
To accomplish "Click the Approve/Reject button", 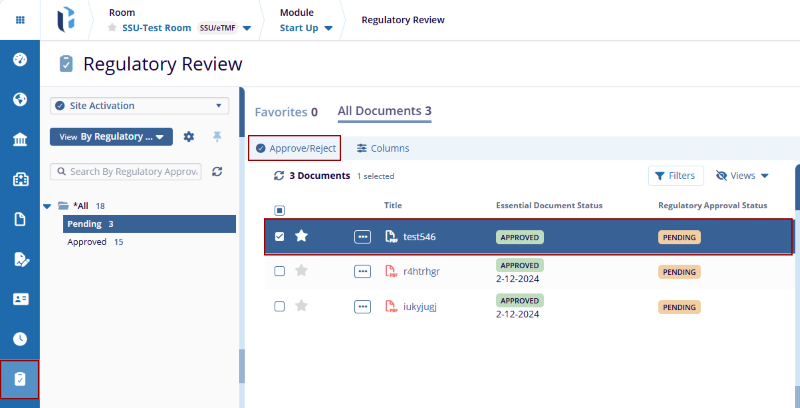I will [x=295, y=148].
